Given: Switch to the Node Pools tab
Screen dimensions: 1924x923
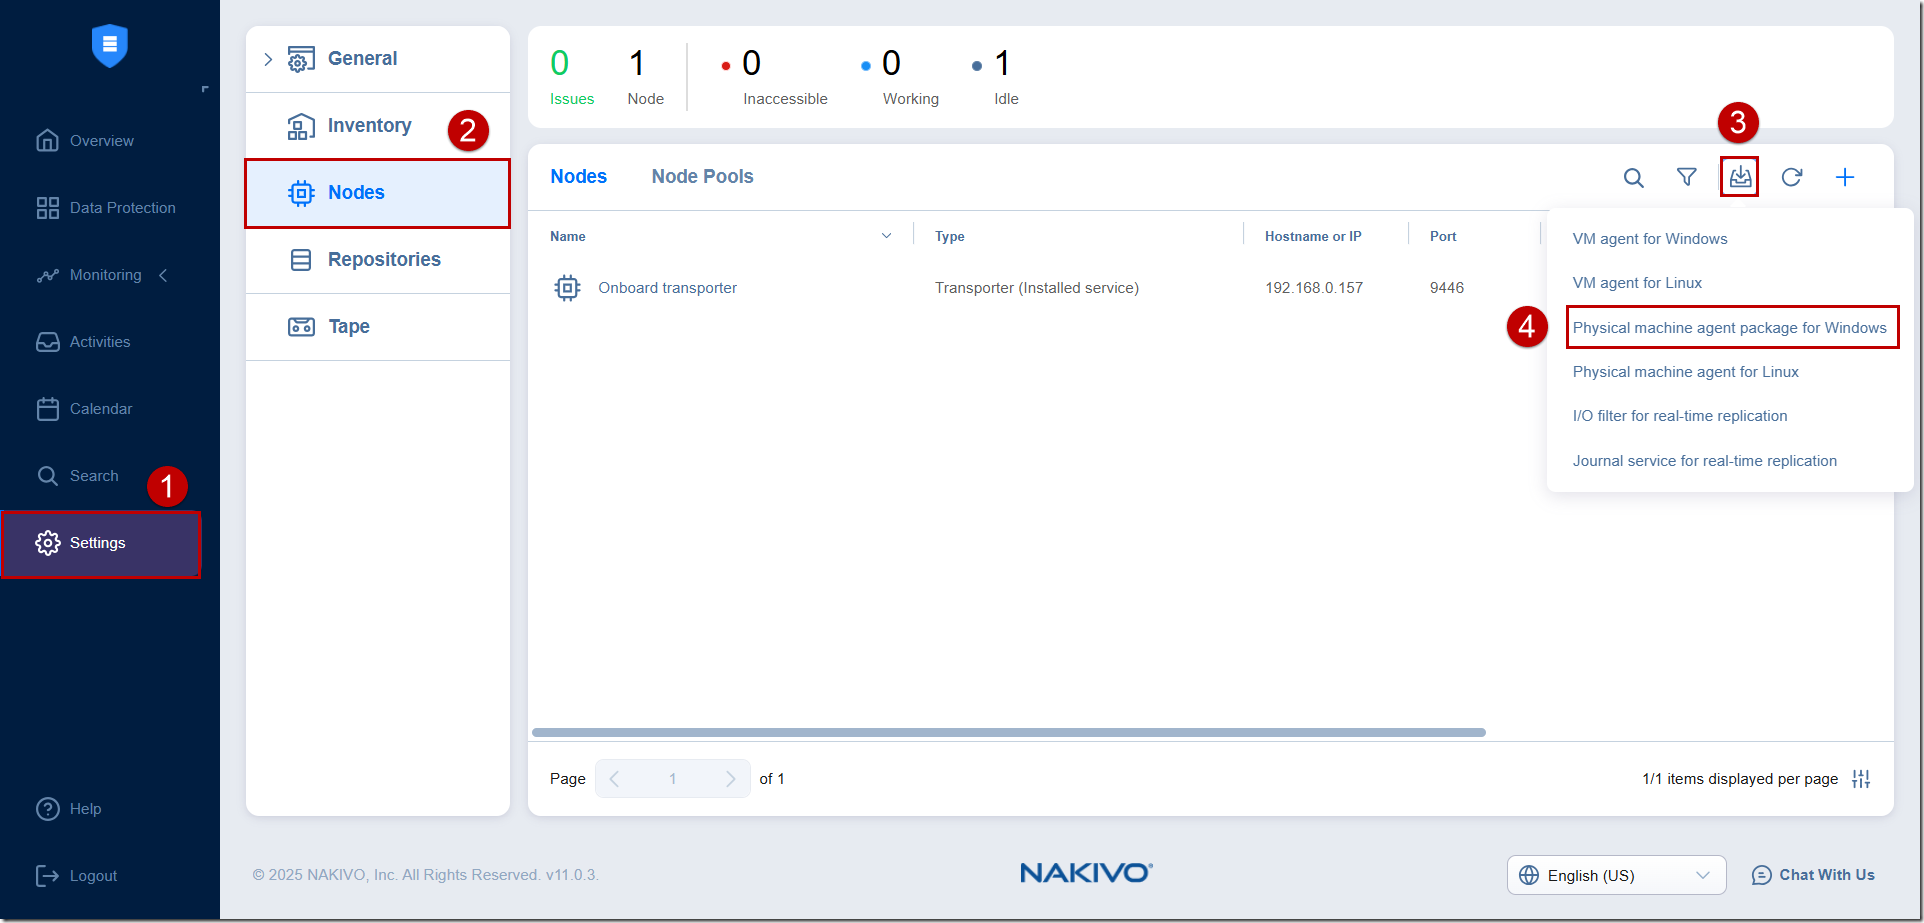Looking at the screenshot, I should pyautogui.click(x=703, y=177).
